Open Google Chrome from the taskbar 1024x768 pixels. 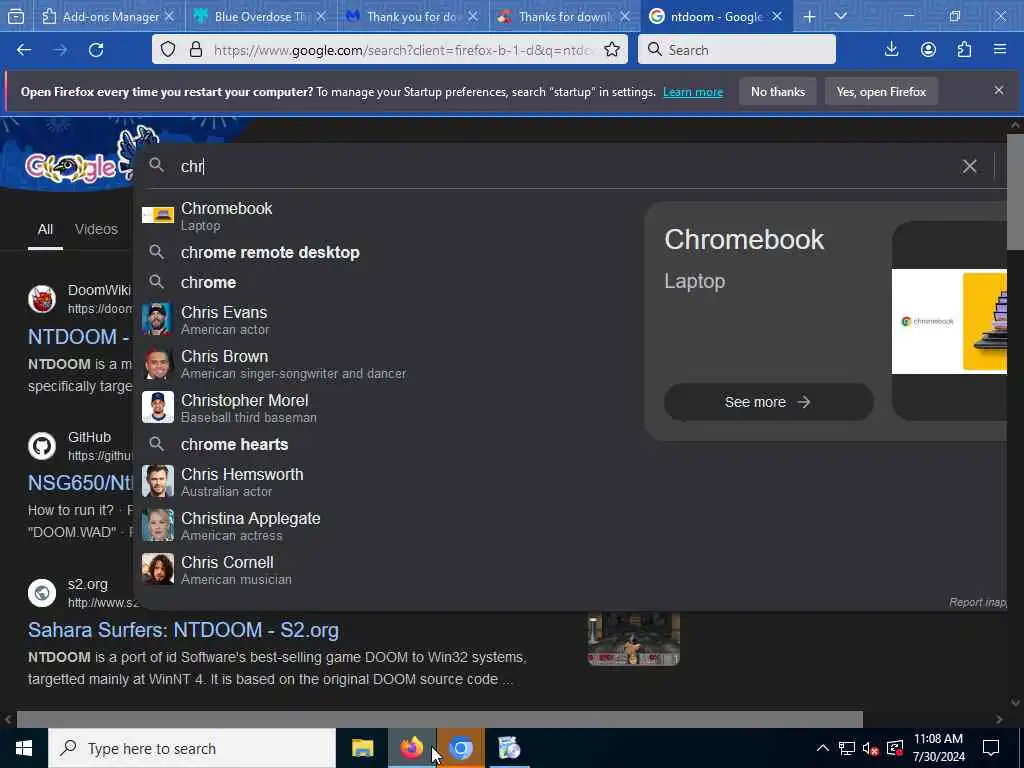coord(461,748)
